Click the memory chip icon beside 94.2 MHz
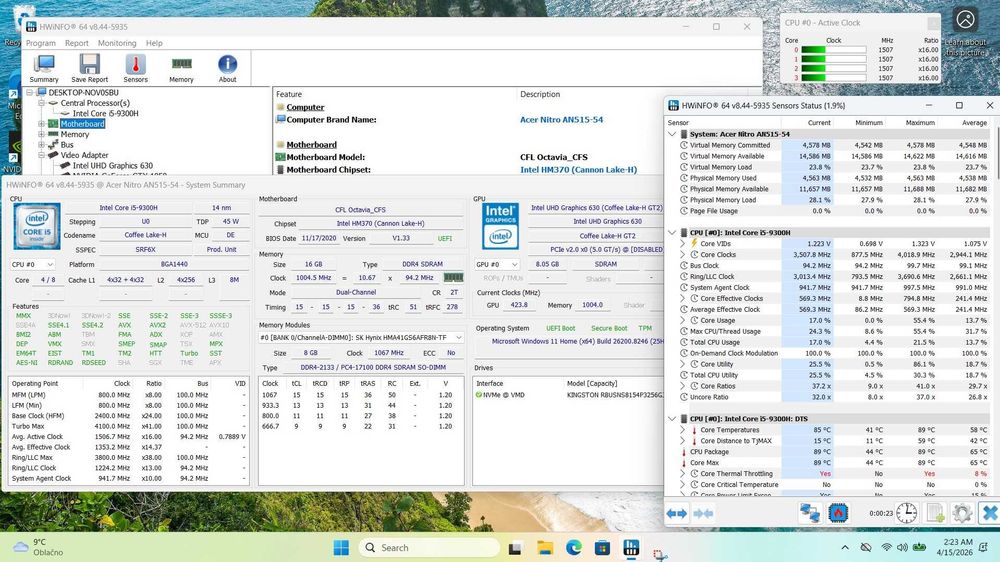The width and height of the screenshot is (1000, 562). click(x=453, y=277)
